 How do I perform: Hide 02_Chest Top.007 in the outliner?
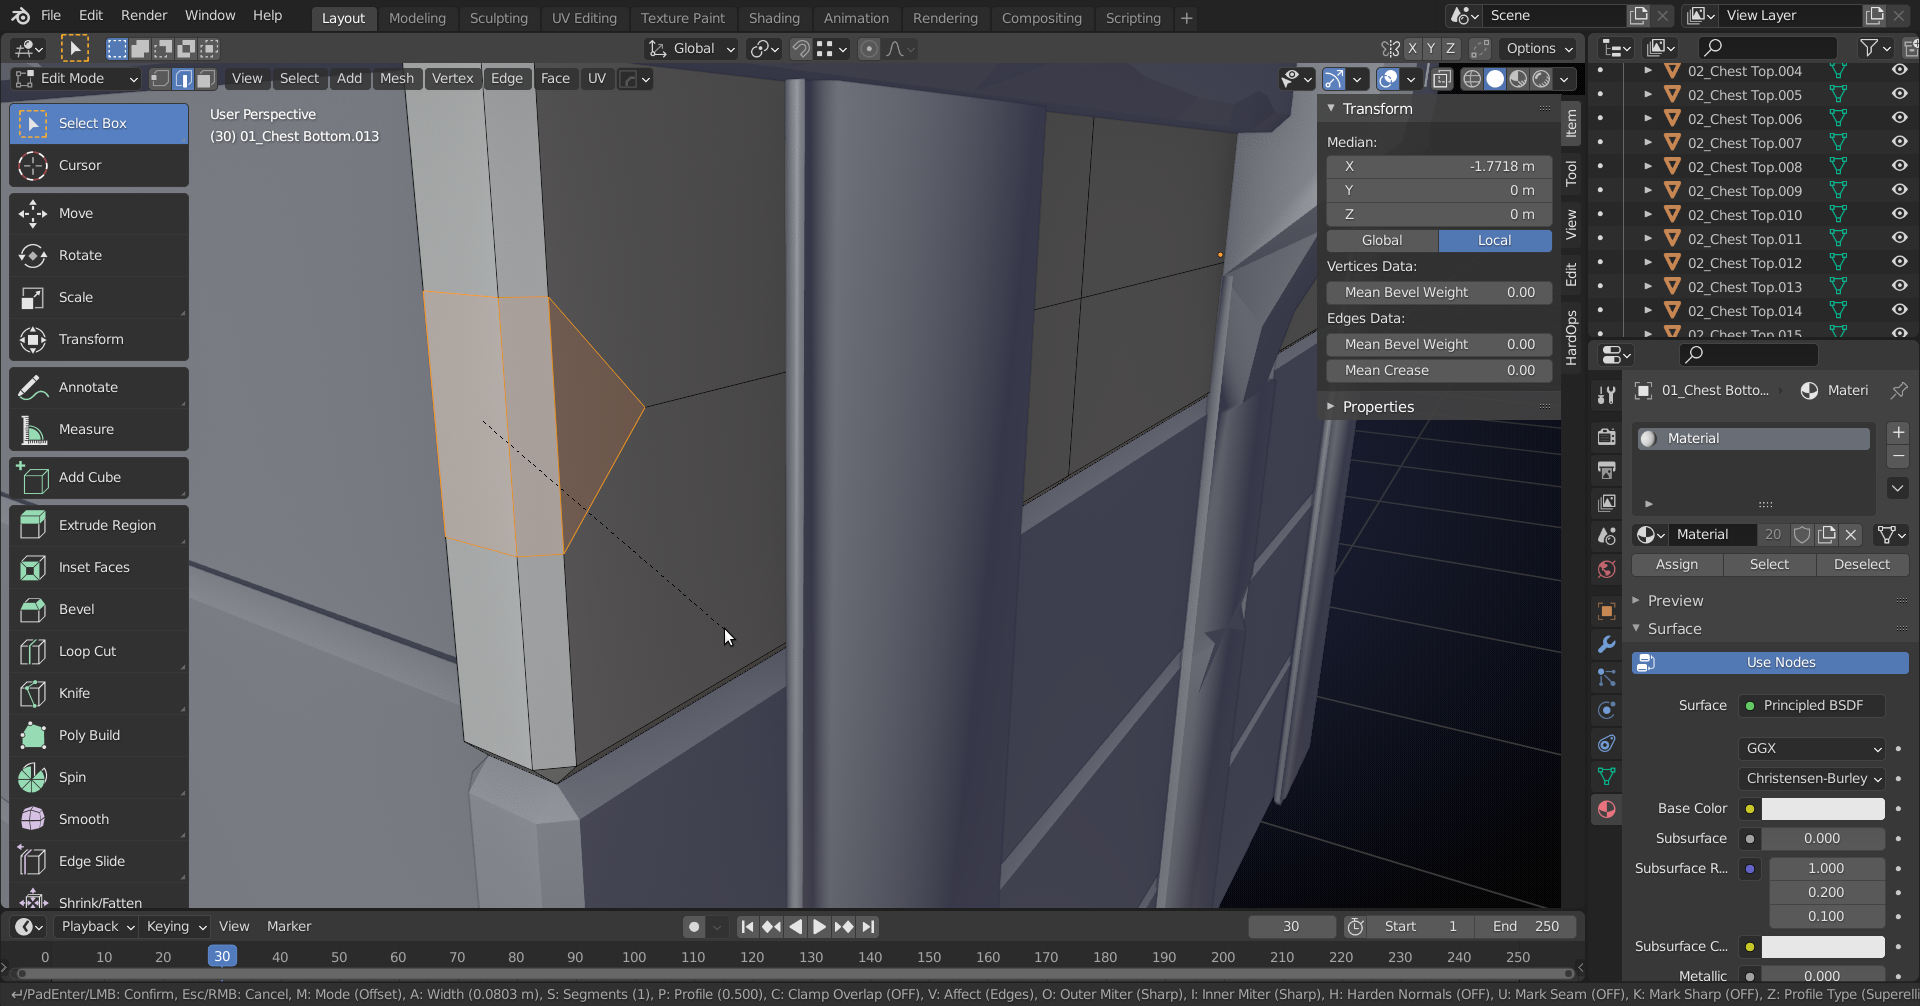[1898, 142]
